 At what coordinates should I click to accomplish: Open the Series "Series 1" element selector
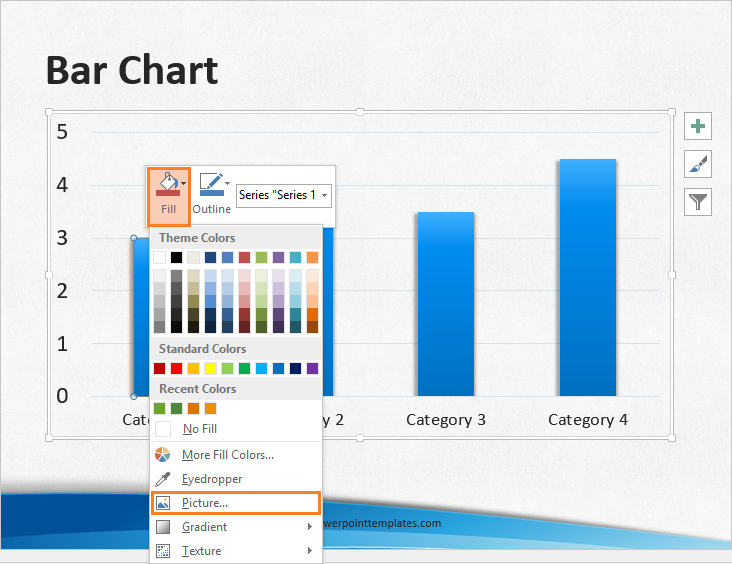(x=284, y=195)
